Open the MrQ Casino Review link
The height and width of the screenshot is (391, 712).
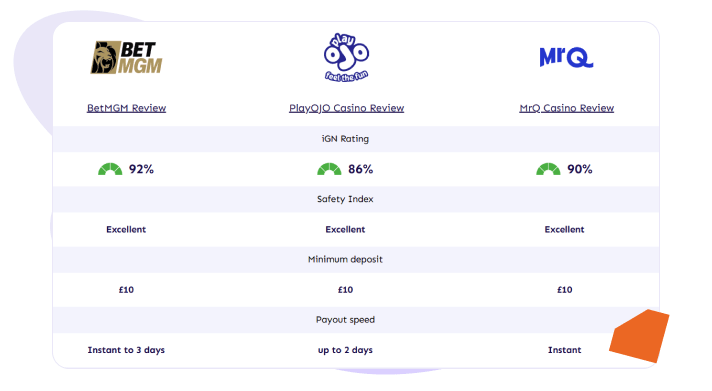coord(567,108)
